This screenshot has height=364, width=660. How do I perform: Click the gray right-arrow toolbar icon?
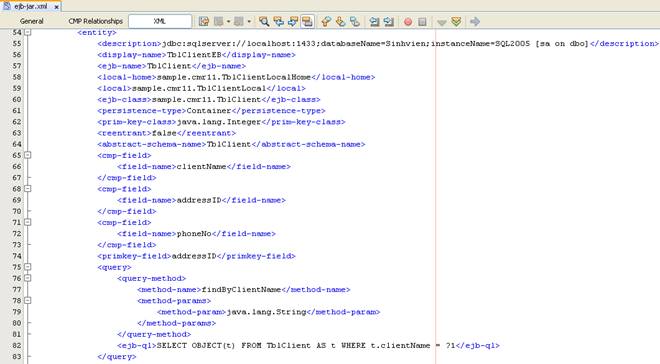click(x=475, y=21)
